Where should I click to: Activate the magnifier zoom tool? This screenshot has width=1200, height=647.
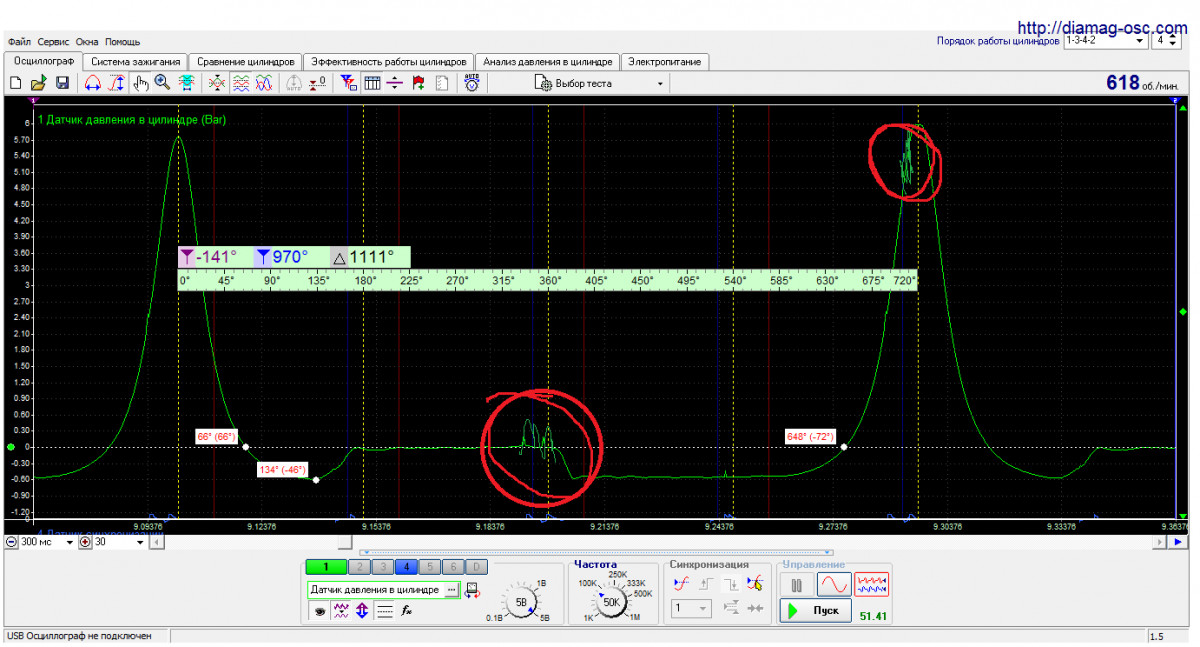point(162,84)
